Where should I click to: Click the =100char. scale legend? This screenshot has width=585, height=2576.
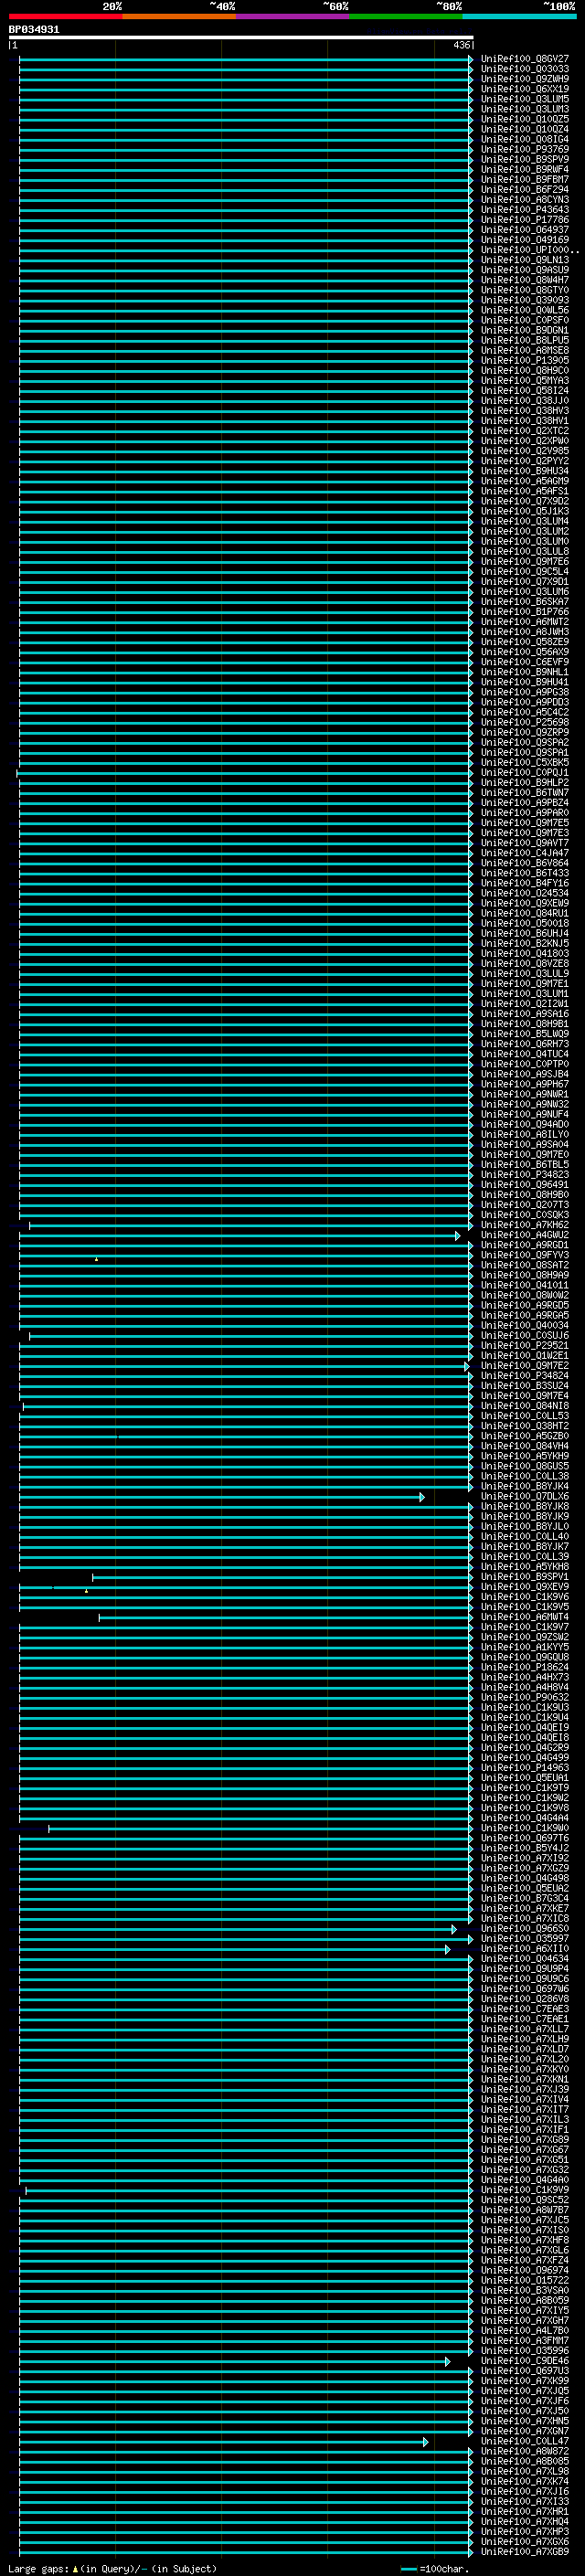[435, 2568]
